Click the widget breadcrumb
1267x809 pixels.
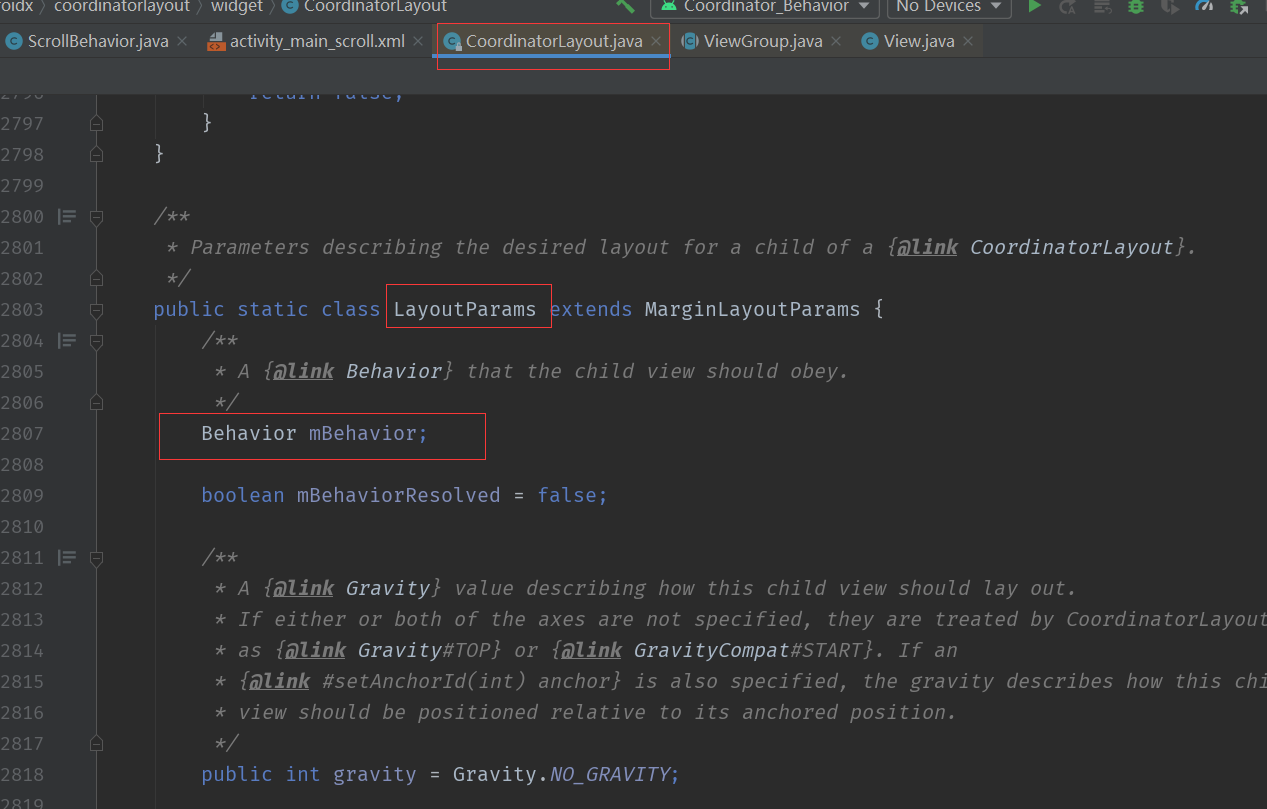237,6
